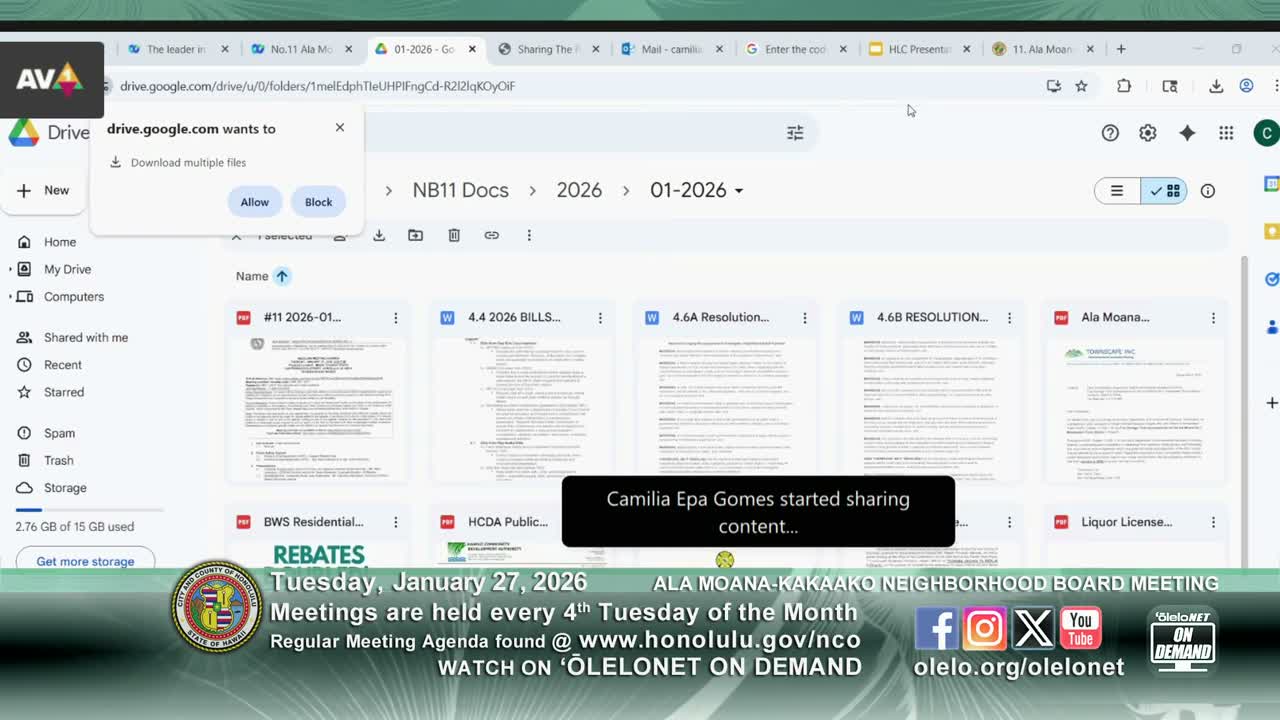Open the Google account avatar menu
Viewport: 1280px width, 720px height.
(1266, 133)
